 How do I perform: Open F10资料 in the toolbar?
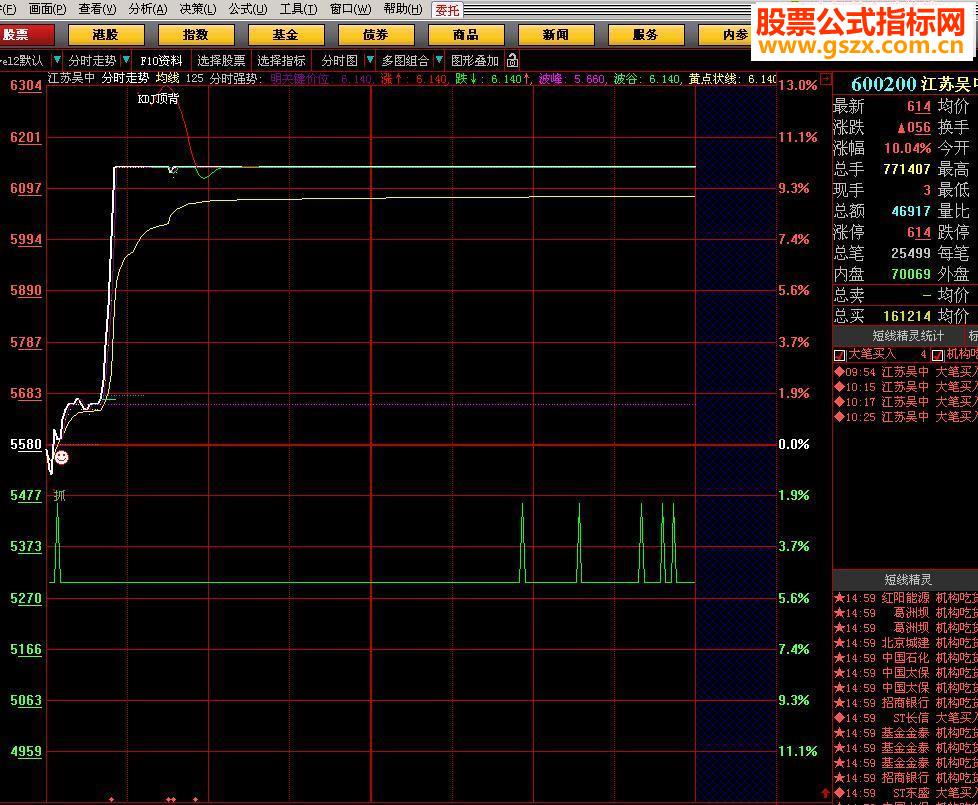pos(162,60)
